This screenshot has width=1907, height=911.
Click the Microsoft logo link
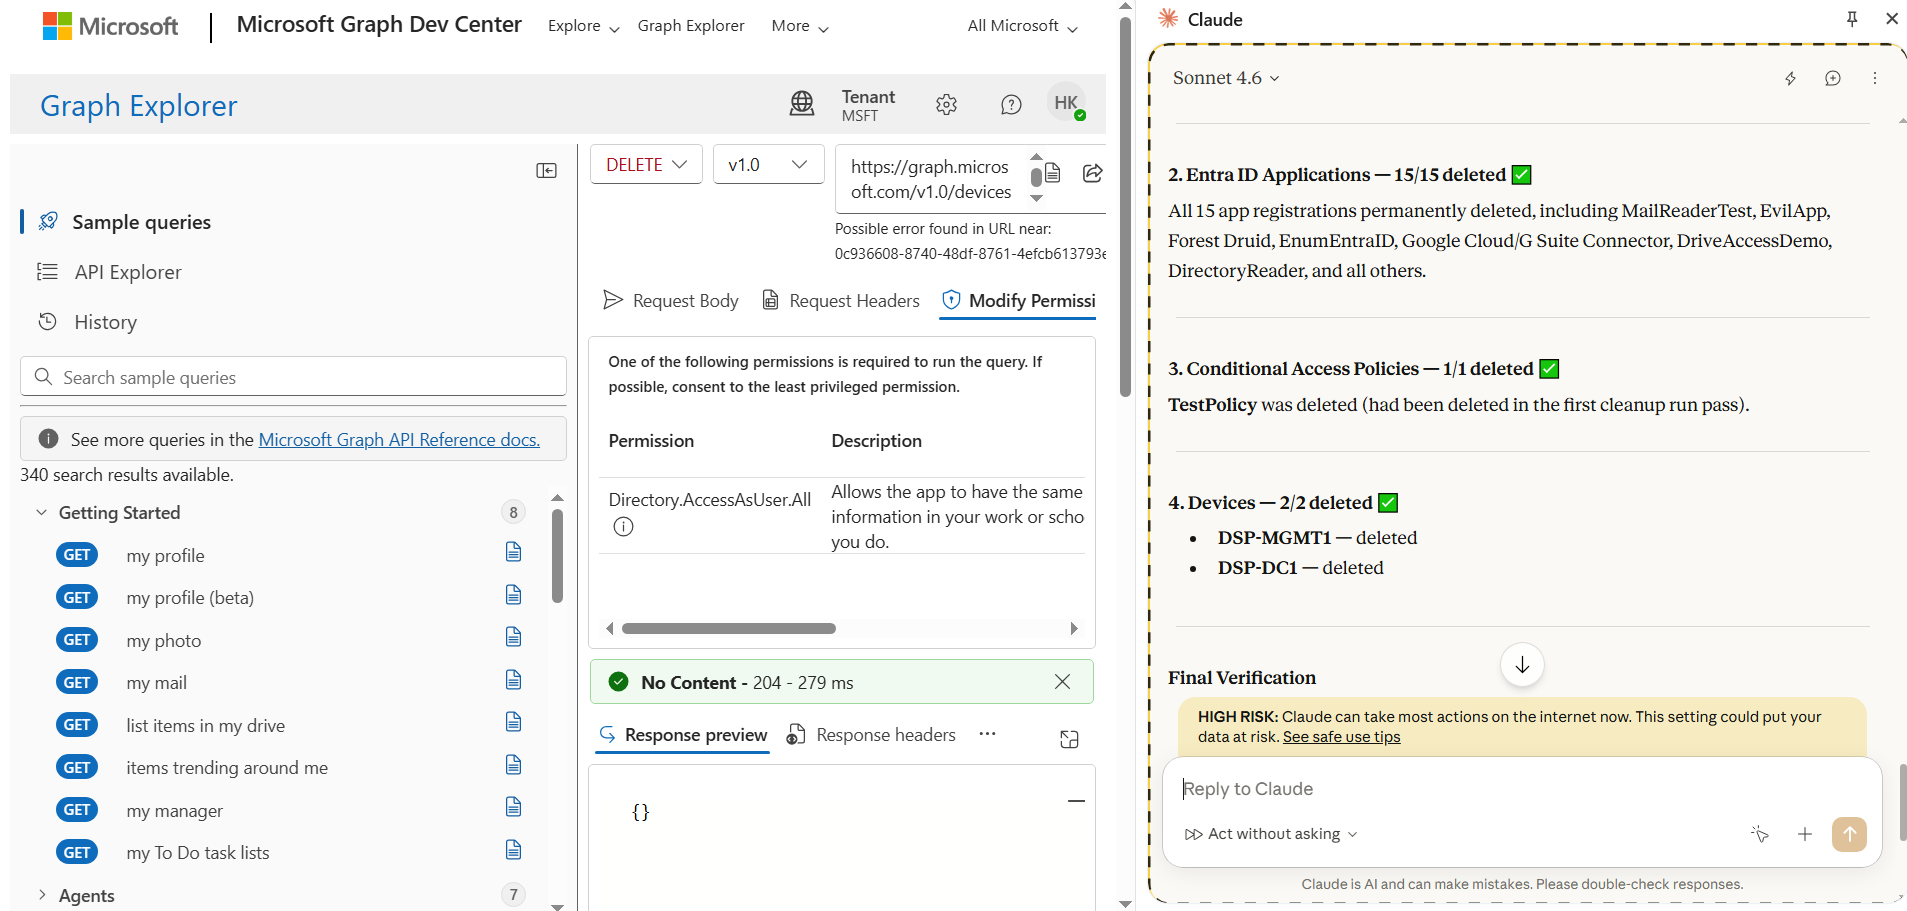click(110, 26)
